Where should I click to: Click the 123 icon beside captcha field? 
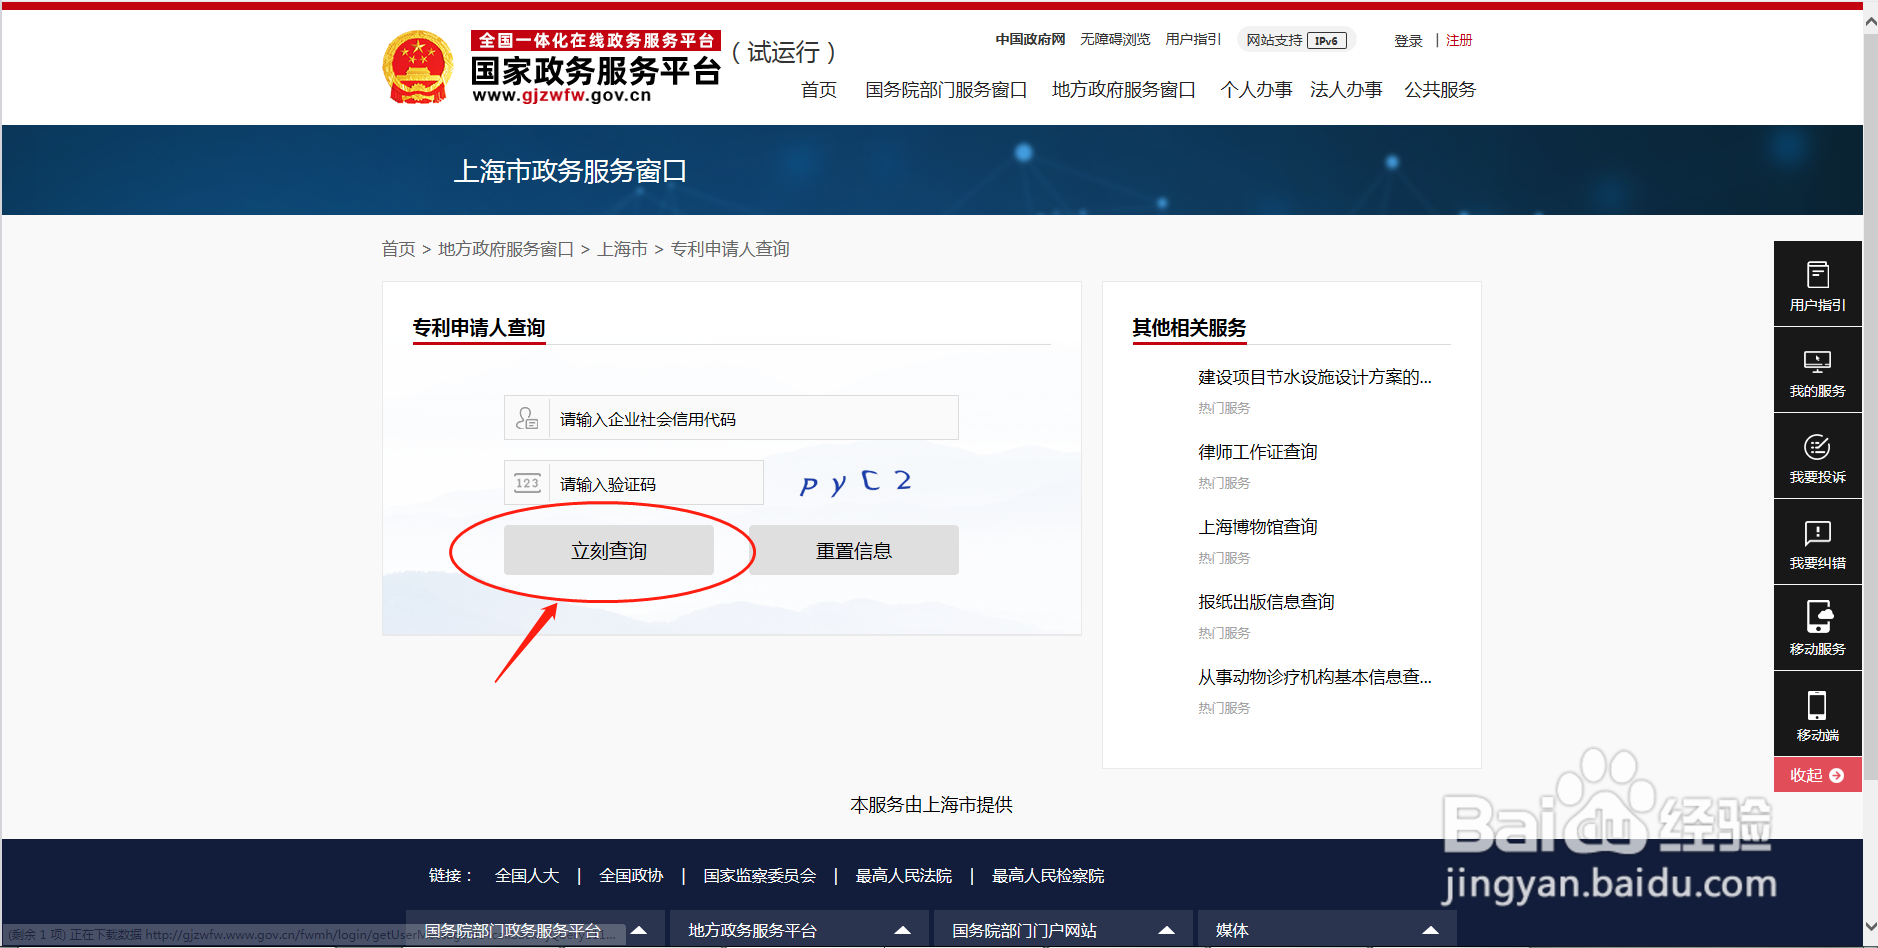click(527, 482)
